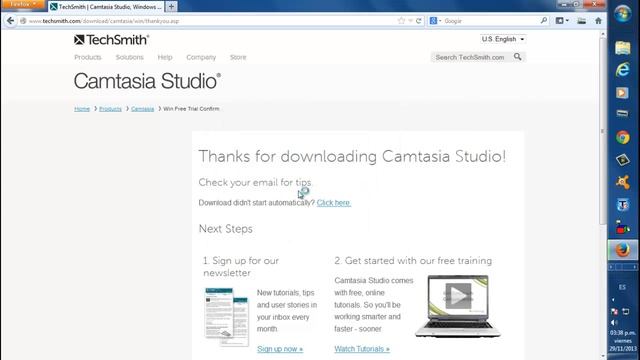
Task: Open the Products navigation menu
Action: (x=88, y=57)
